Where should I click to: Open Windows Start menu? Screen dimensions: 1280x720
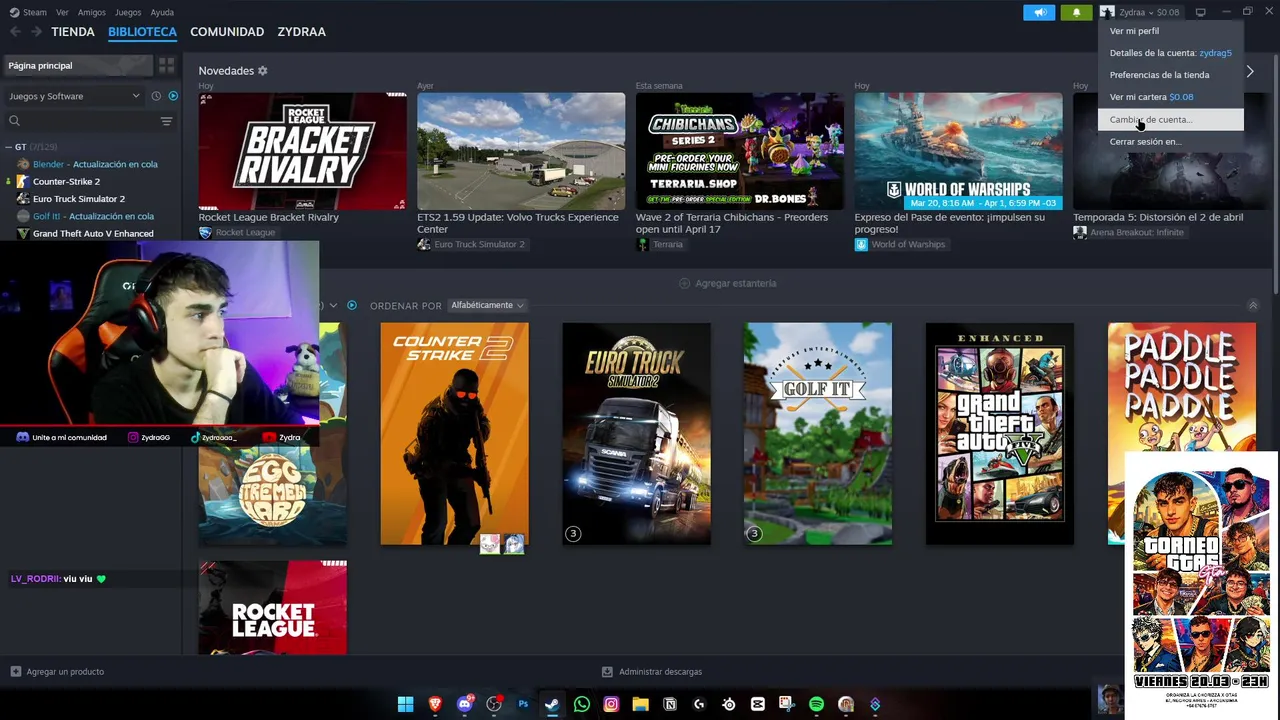coord(405,704)
